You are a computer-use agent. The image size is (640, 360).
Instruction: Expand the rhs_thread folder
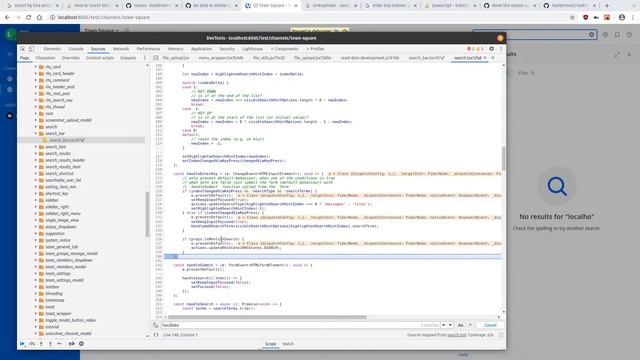(x=36, y=107)
